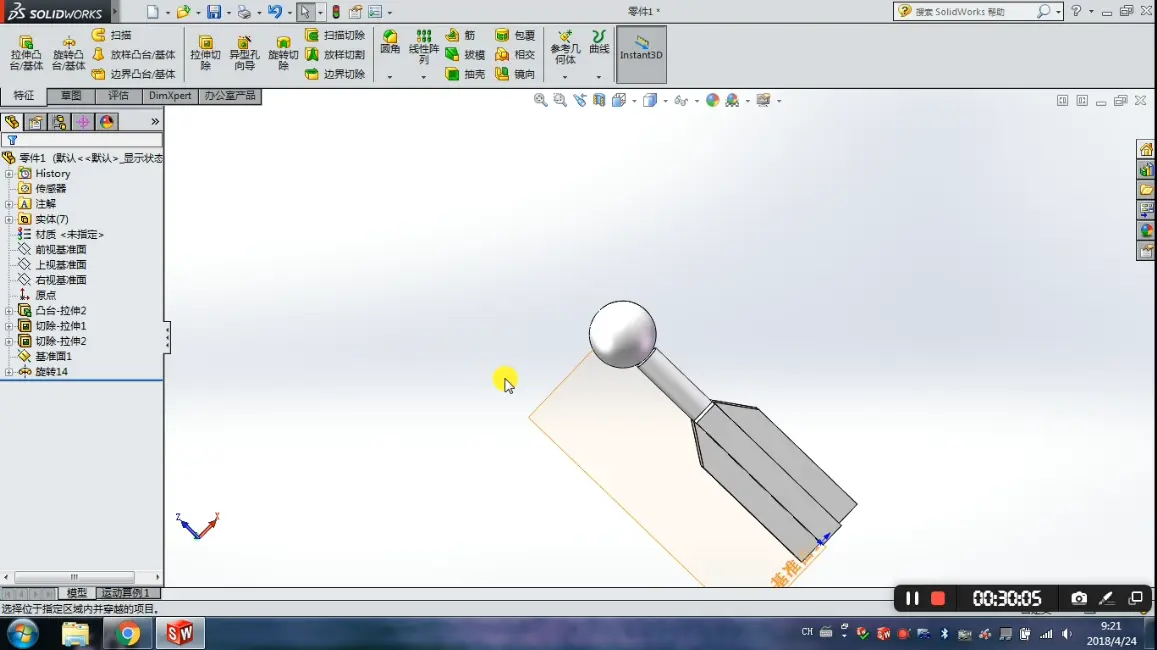Switch to the DimXpertManager panel tab
The width and height of the screenshot is (1157, 650).
click(83, 122)
